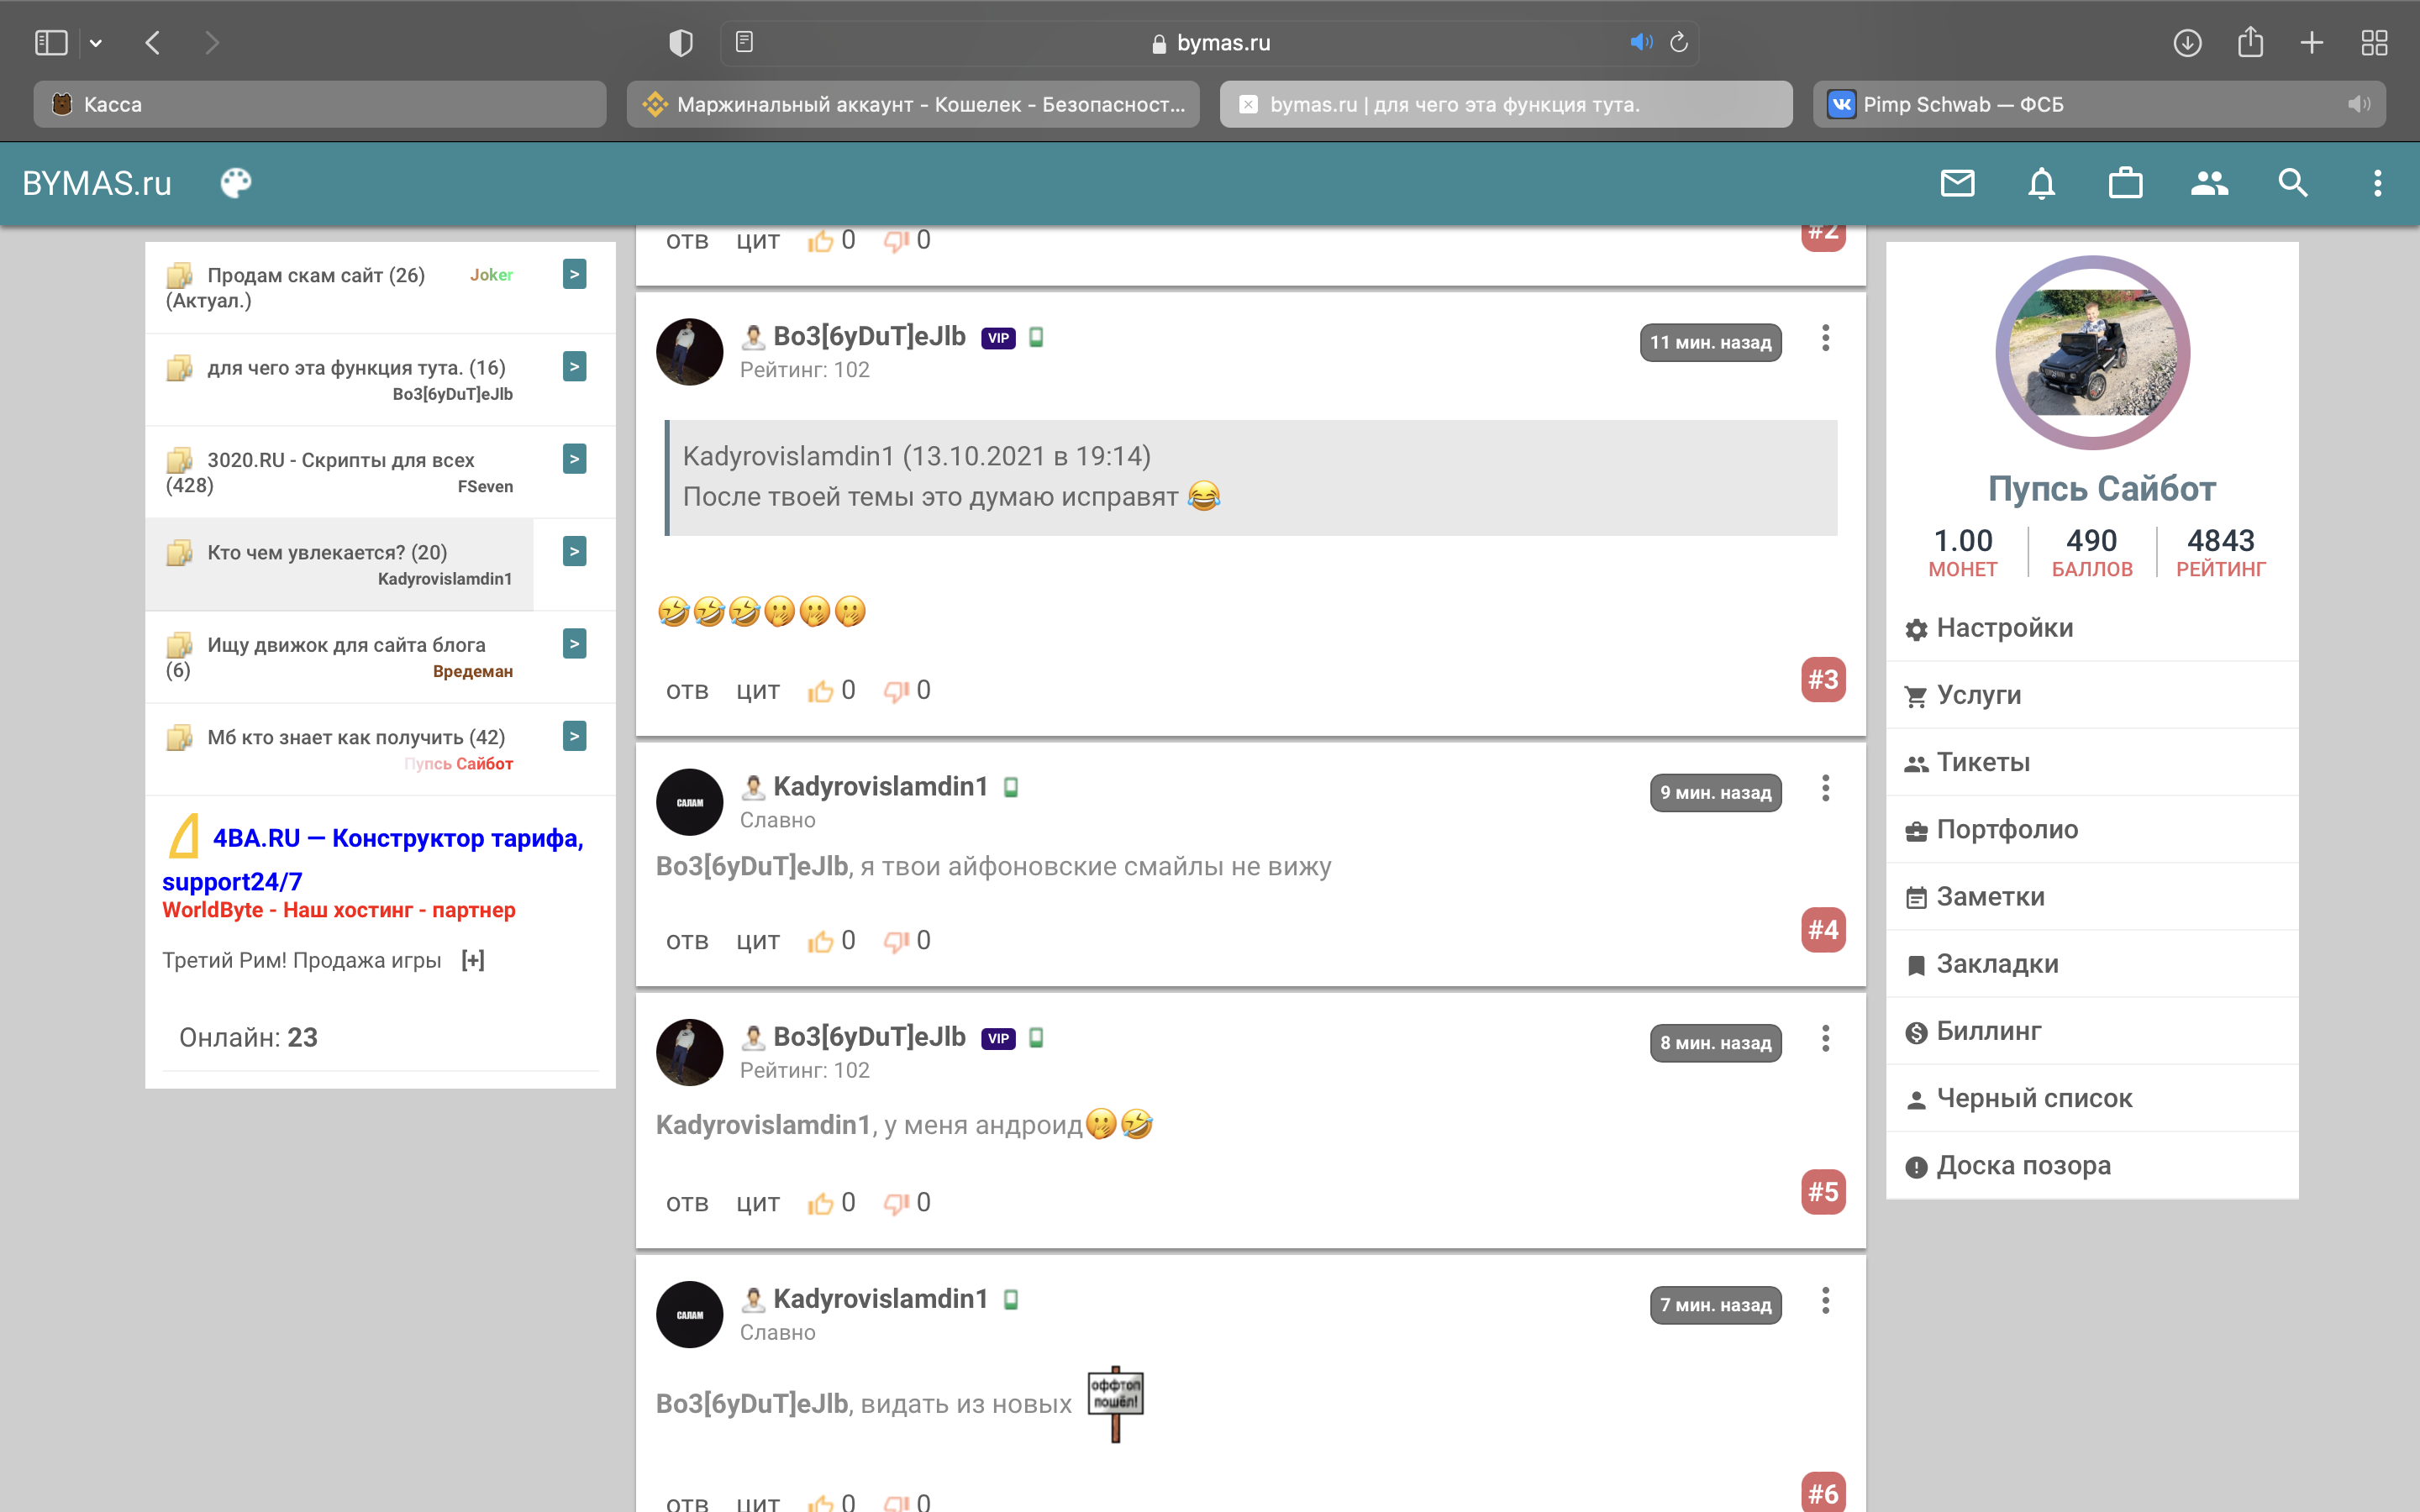The image size is (2420, 1512).
Task: Mute the Pimp Schwab tab audio
Action: (x=2359, y=104)
